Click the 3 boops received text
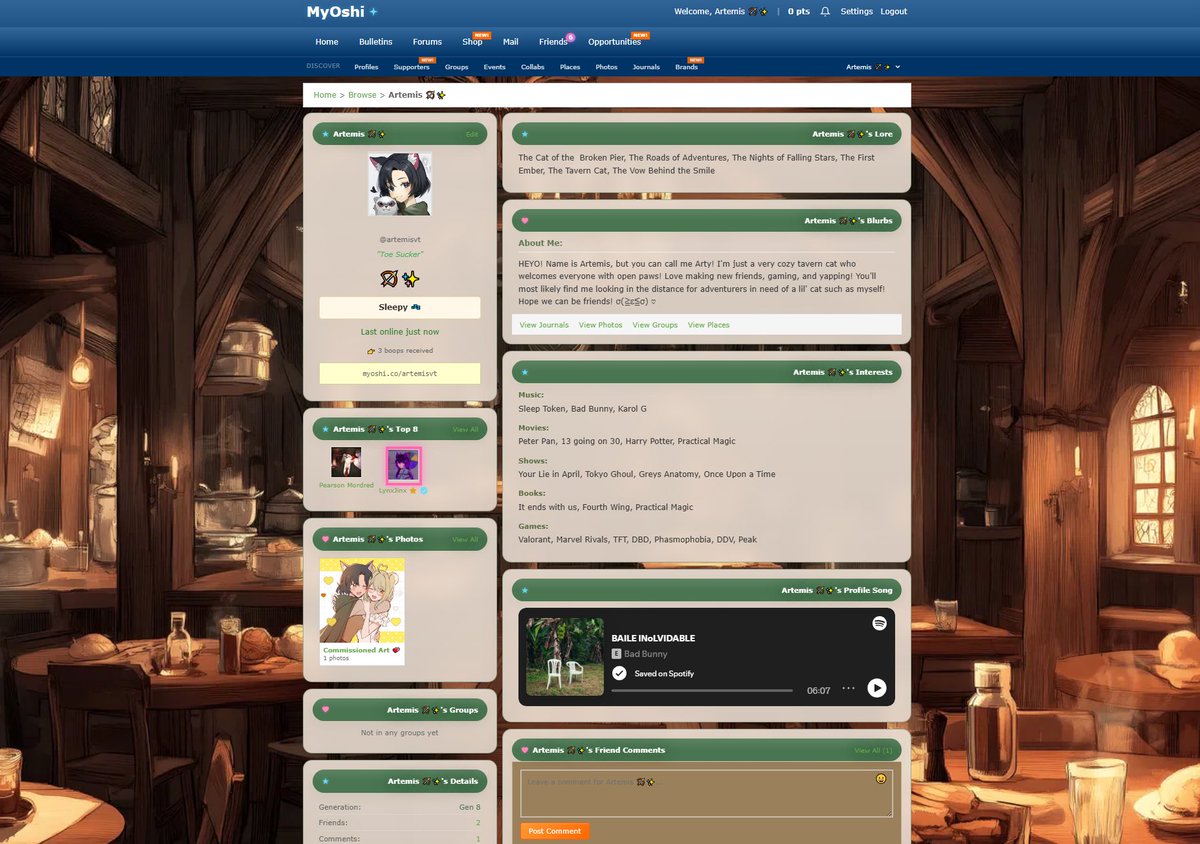 pyautogui.click(x=400, y=351)
